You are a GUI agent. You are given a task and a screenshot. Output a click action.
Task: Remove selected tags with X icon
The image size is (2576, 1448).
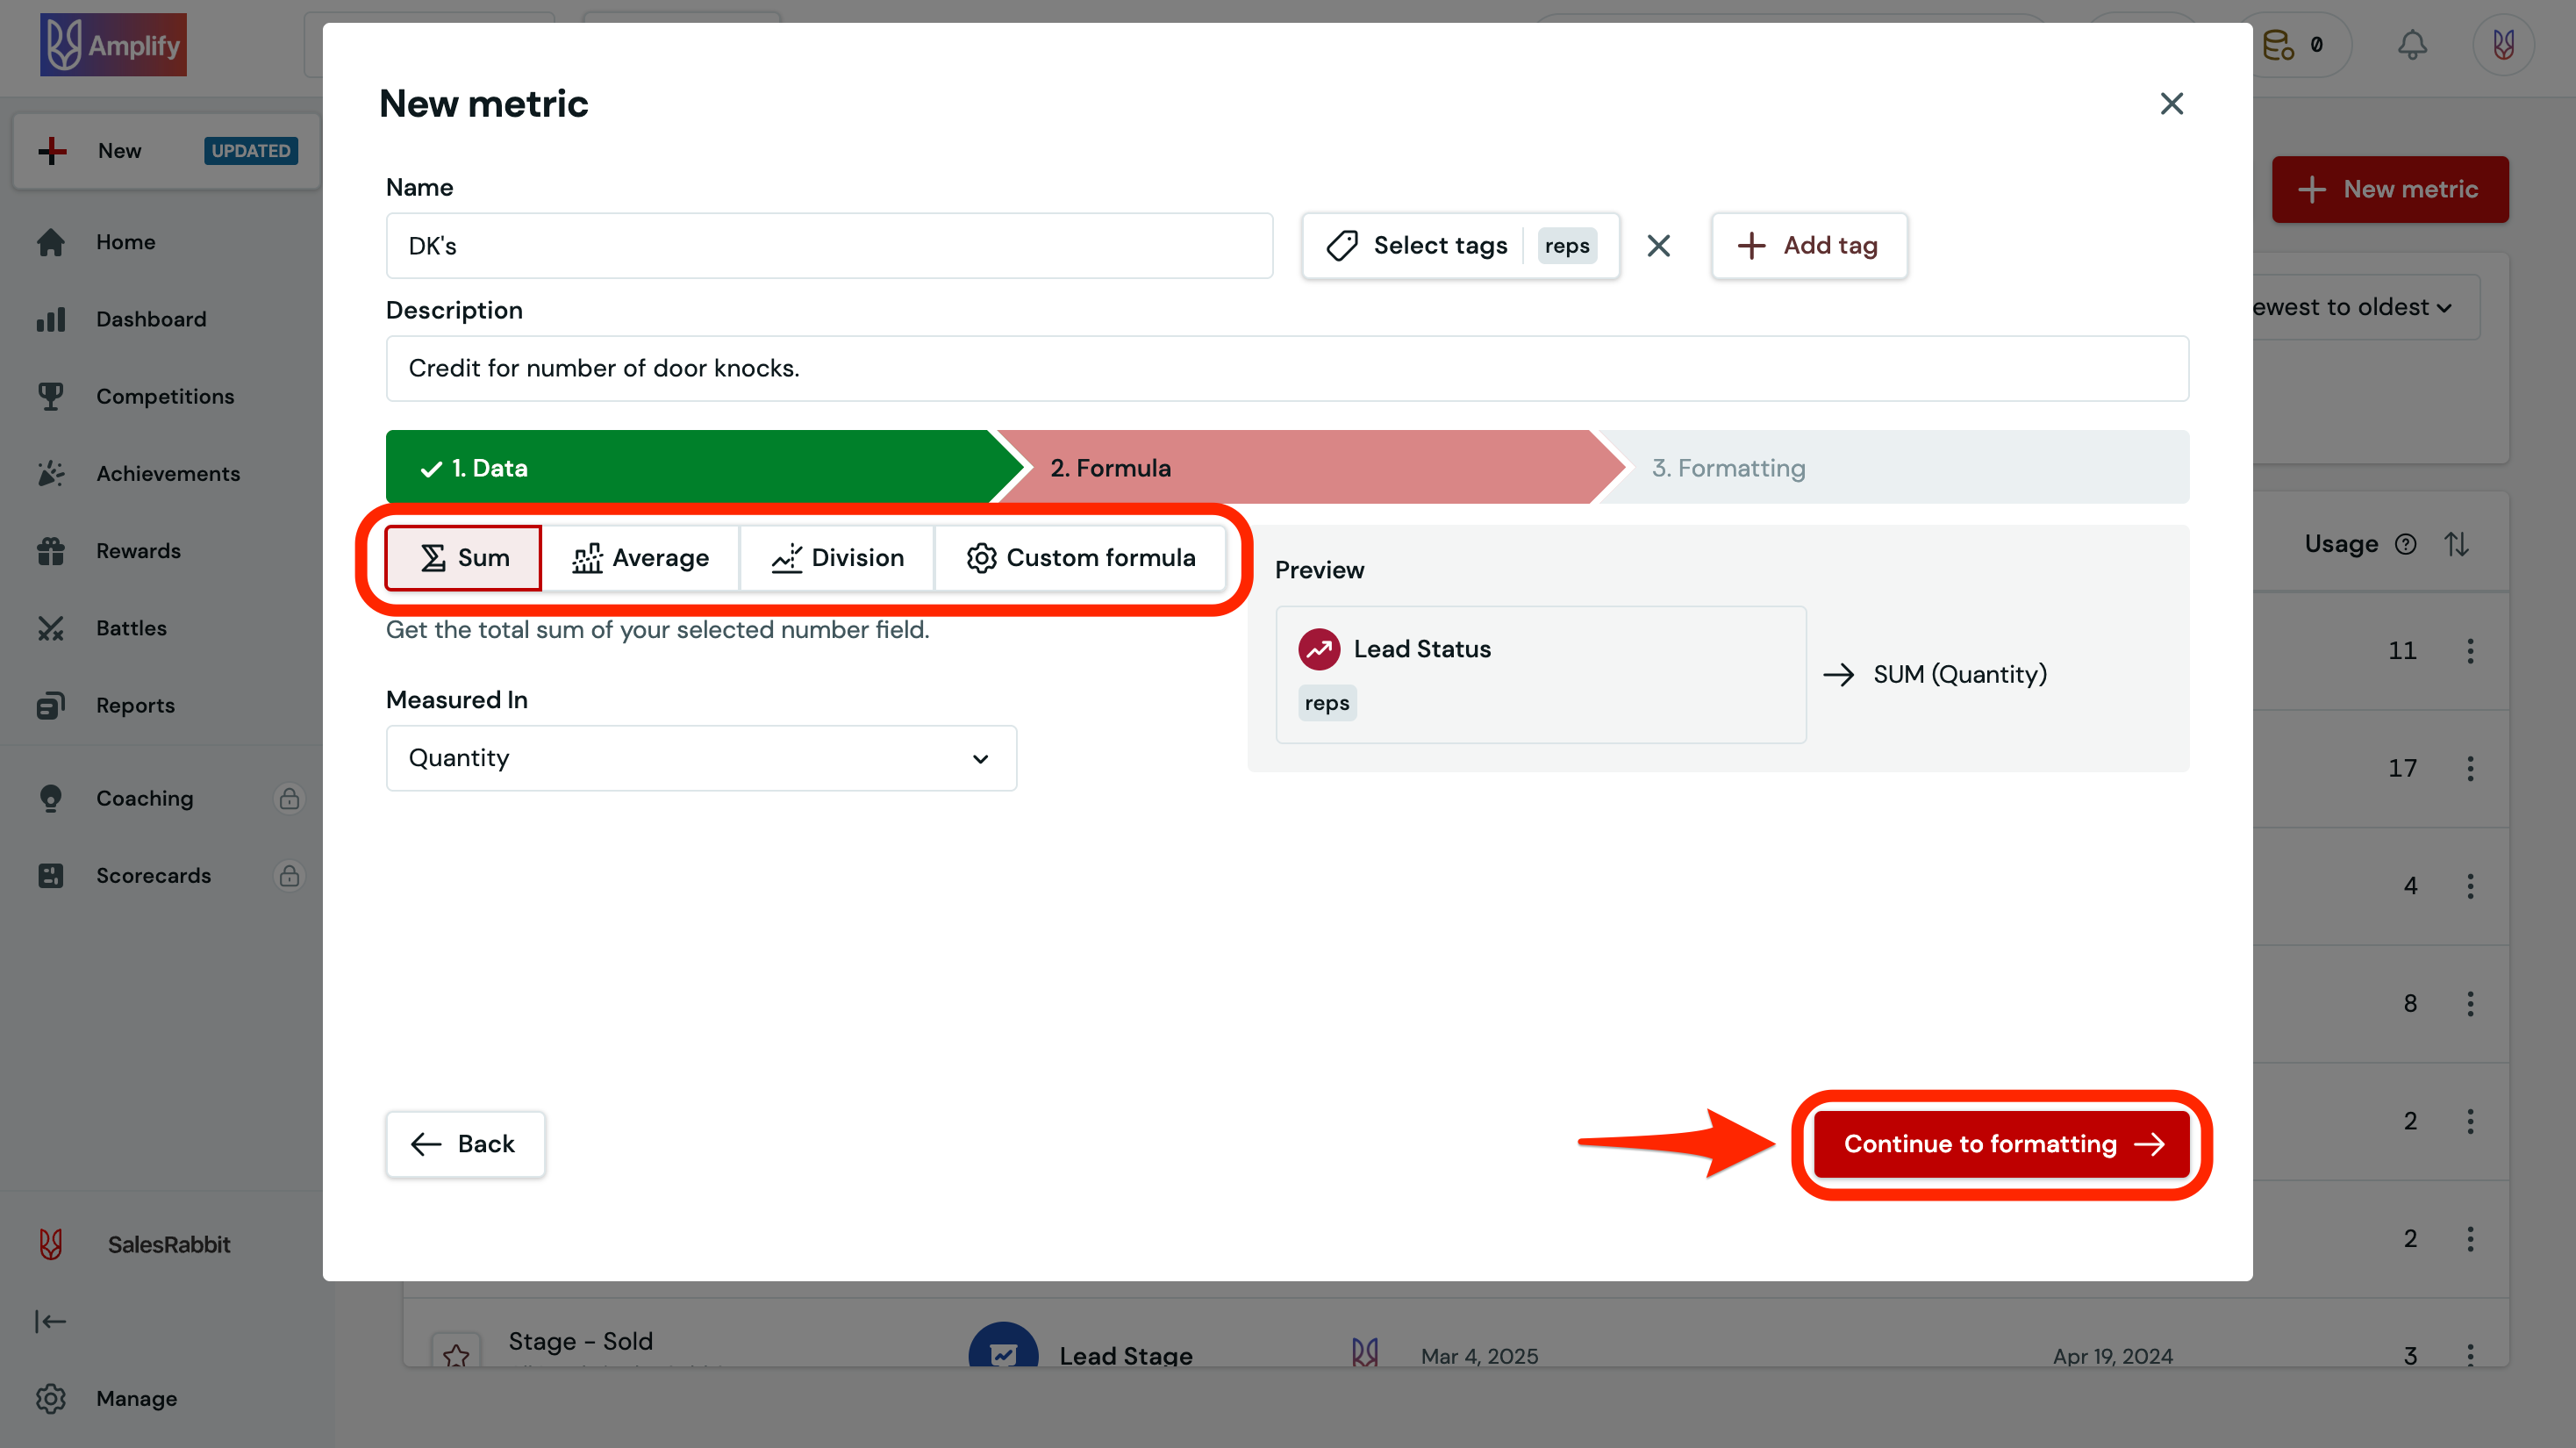click(x=1658, y=246)
